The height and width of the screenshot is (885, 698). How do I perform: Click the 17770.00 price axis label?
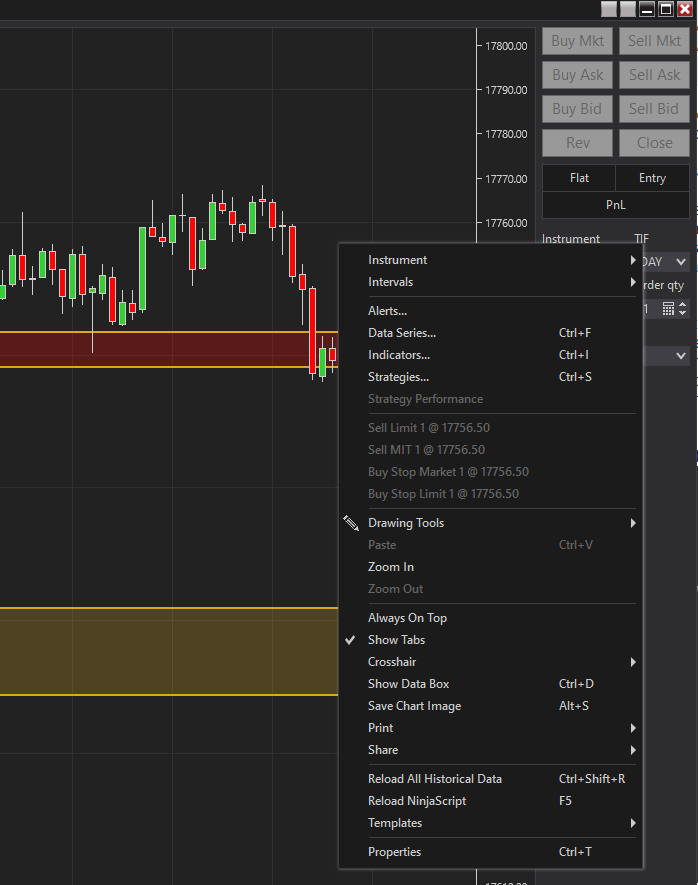[x=506, y=179]
